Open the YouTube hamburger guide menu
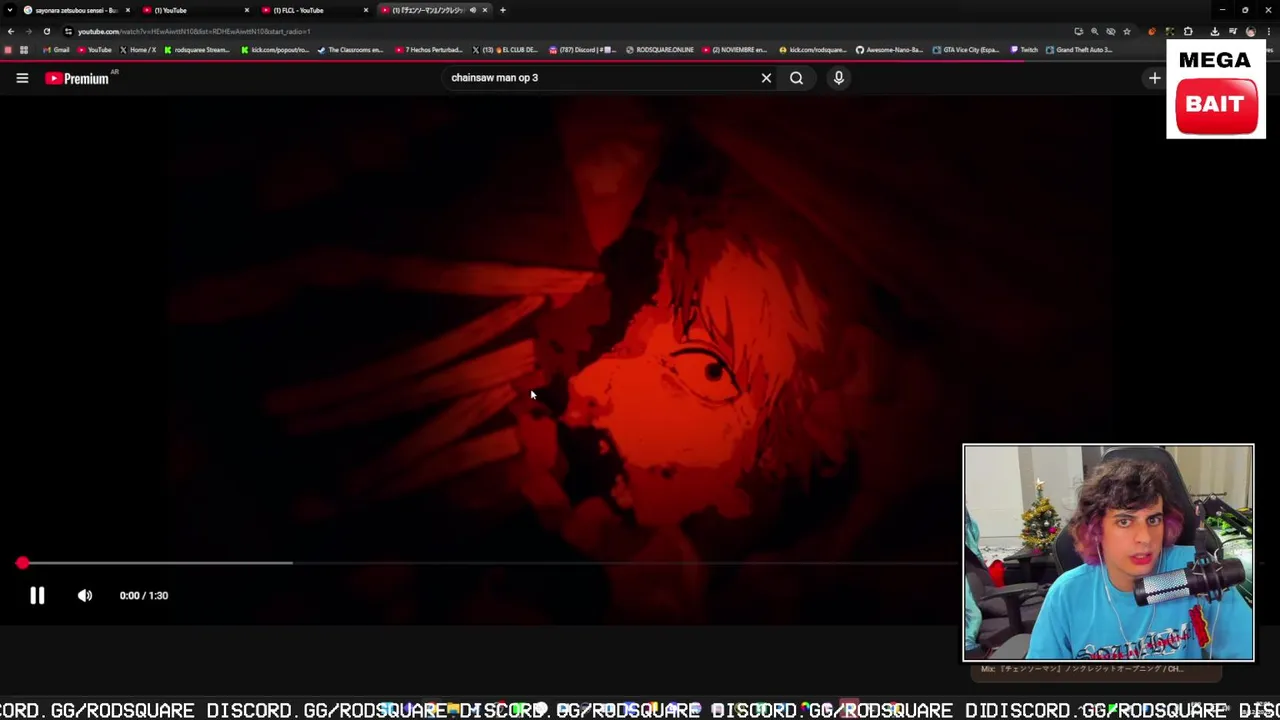Viewport: 1280px width, 720px height. (x=22, y=78)
